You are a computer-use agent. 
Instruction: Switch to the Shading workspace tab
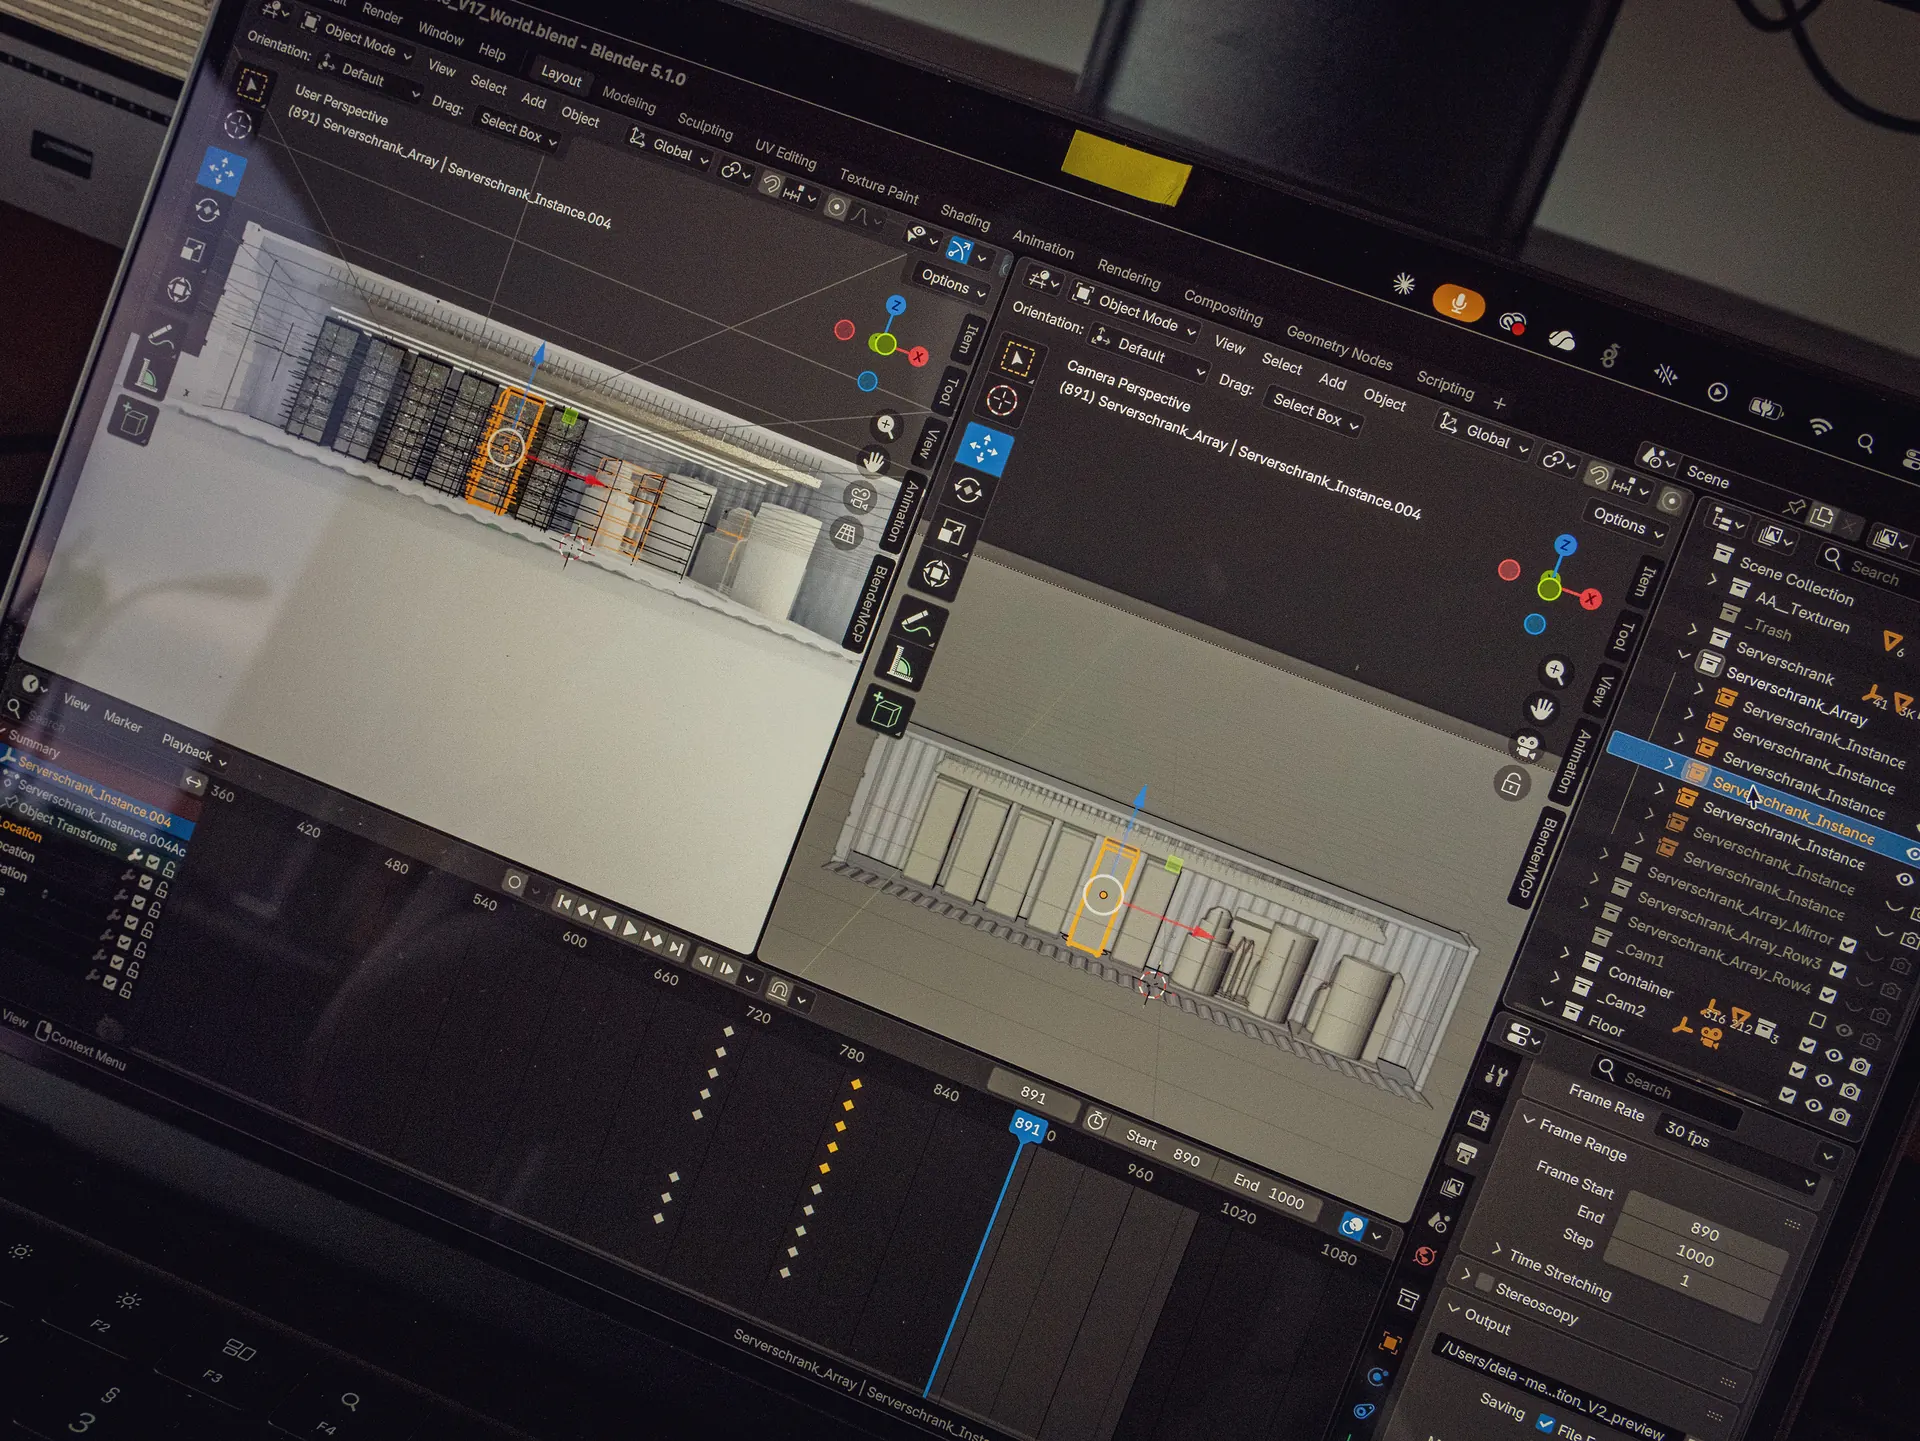965,215
